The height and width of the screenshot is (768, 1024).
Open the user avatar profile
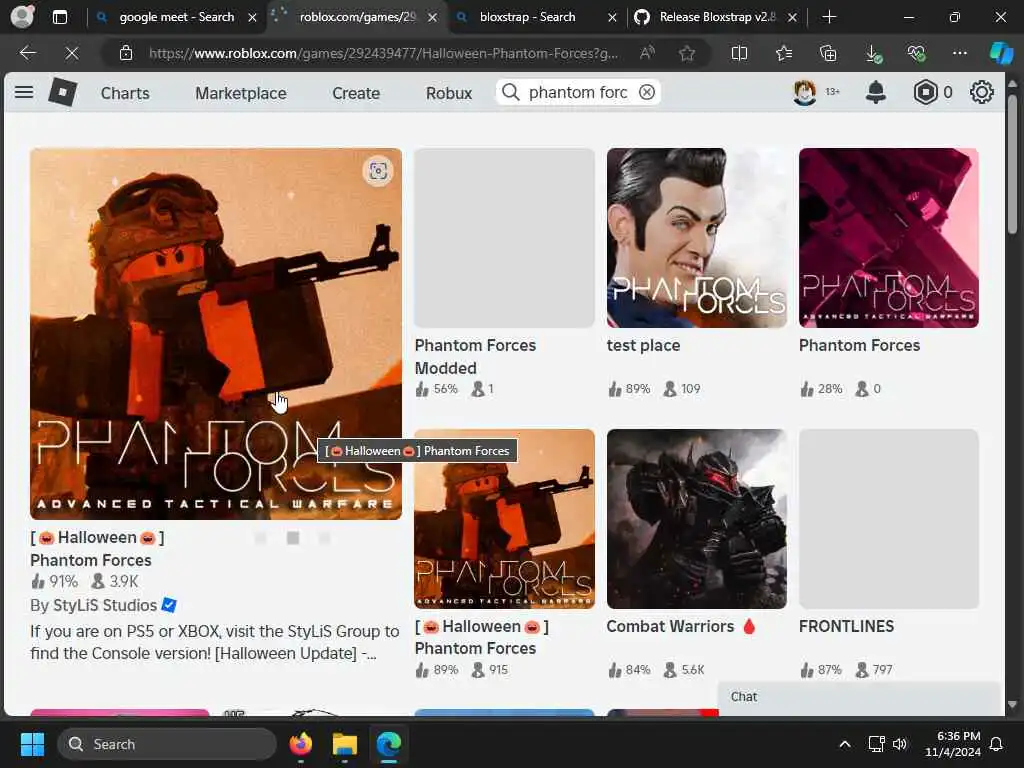[805, 92]
